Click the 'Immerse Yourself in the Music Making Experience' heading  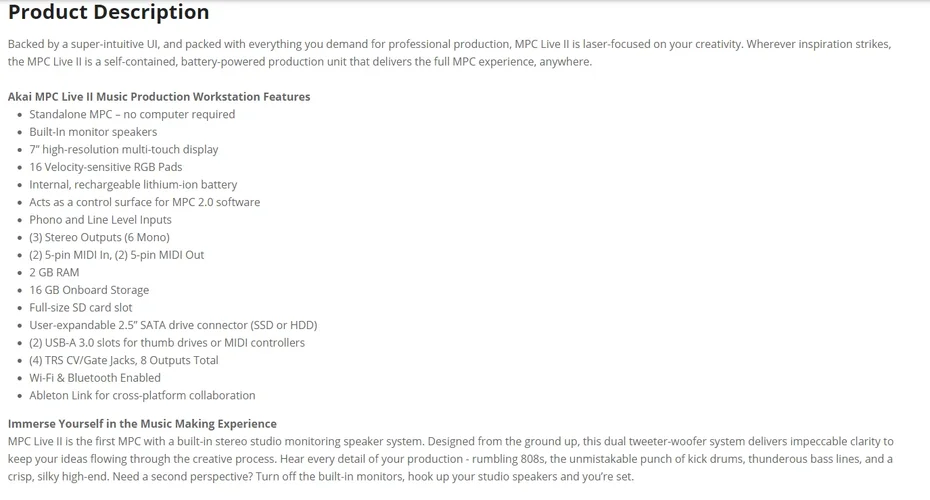pos(142,424)
